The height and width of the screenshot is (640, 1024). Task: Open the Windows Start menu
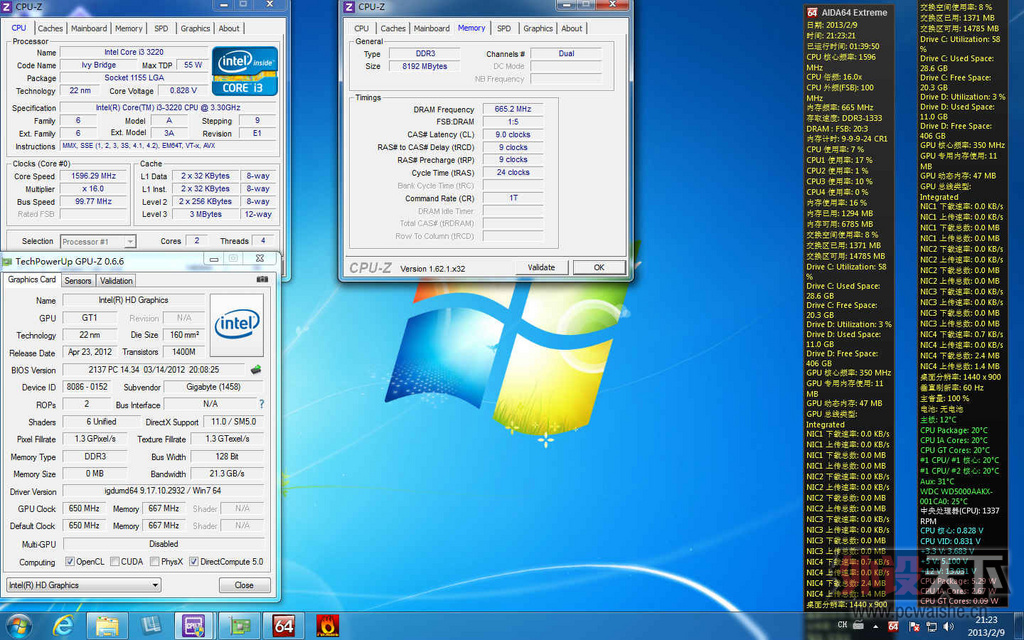(18, 626)
